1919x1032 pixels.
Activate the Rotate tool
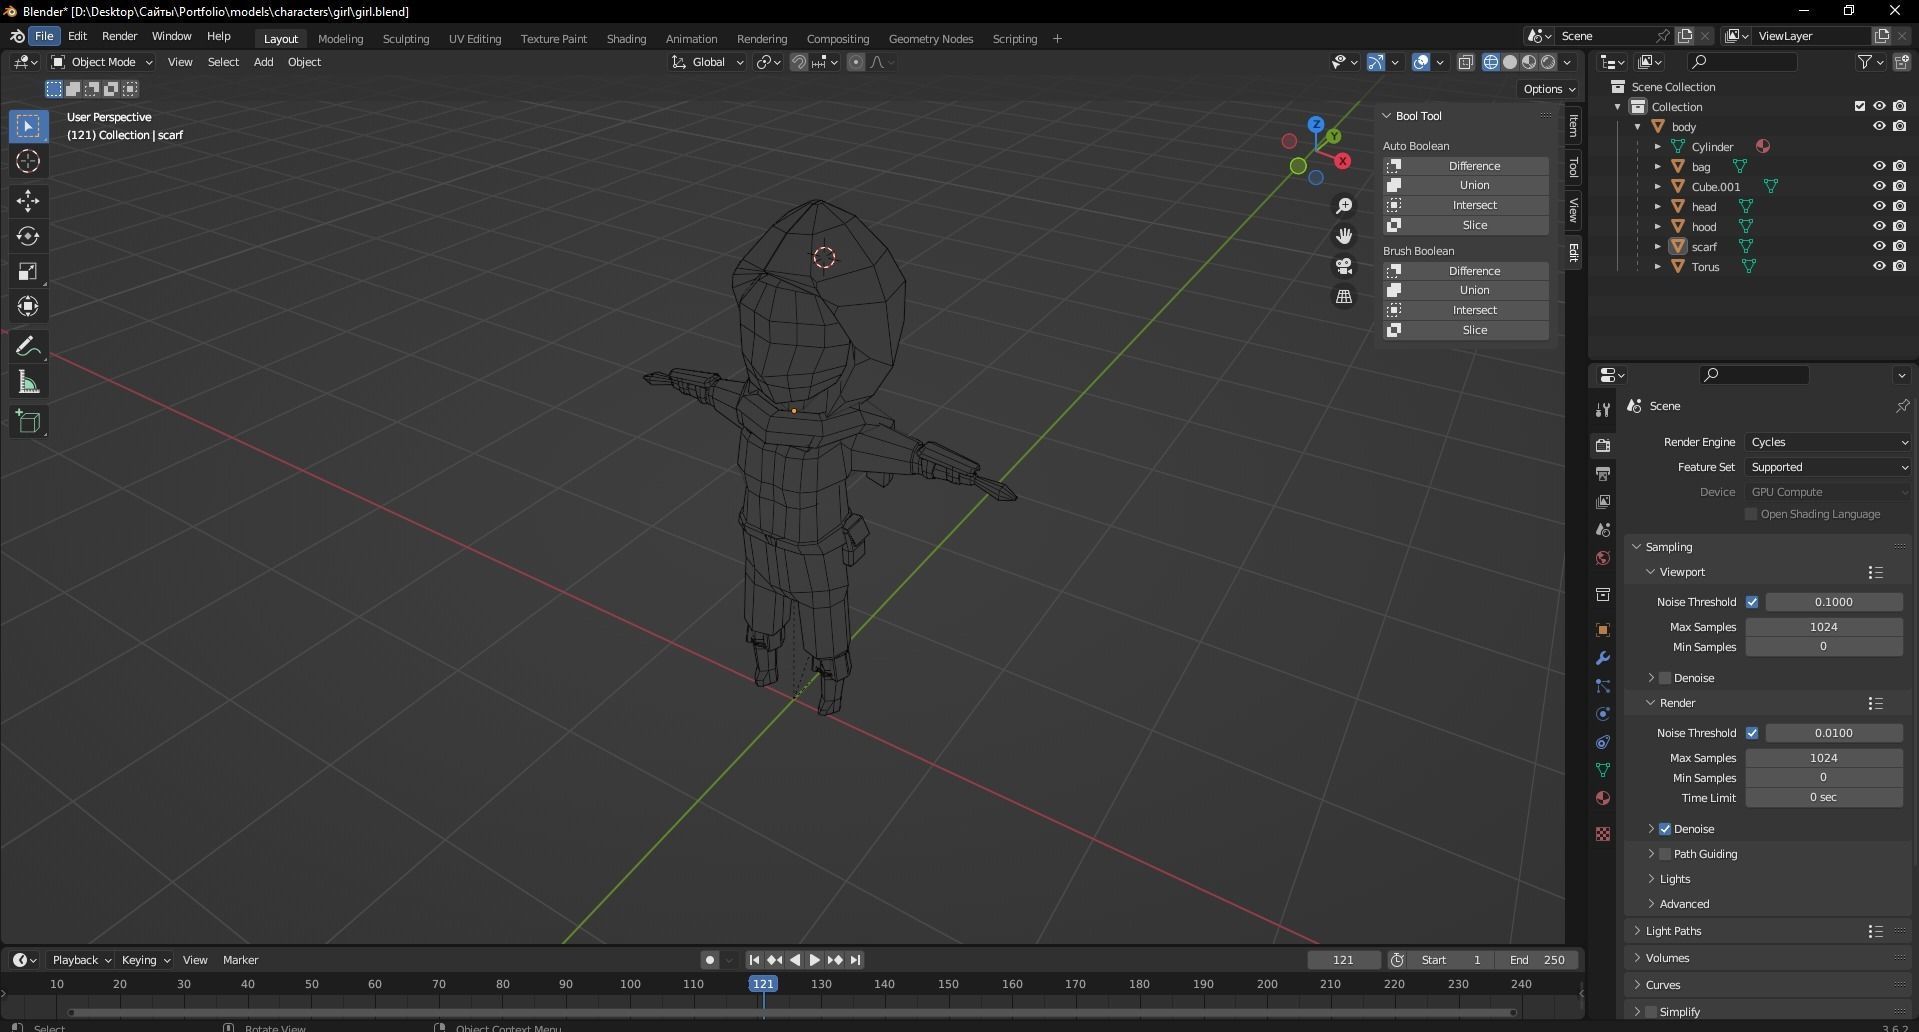pos(28,236)
